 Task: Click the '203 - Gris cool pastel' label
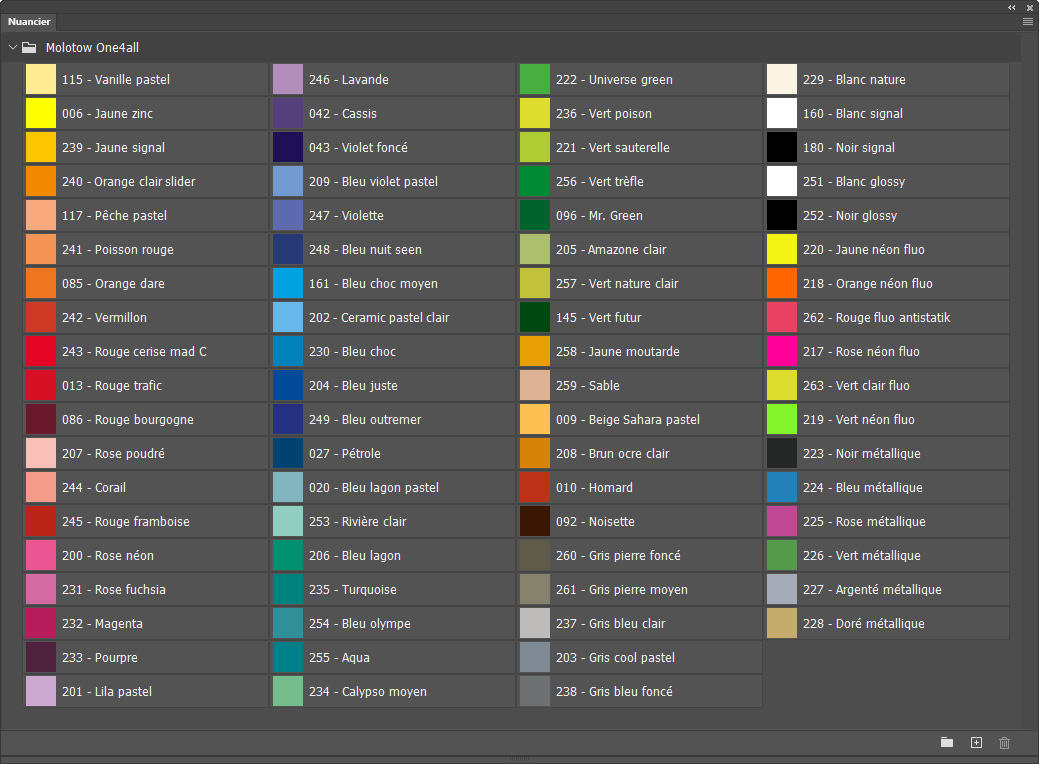coord(616,658)
